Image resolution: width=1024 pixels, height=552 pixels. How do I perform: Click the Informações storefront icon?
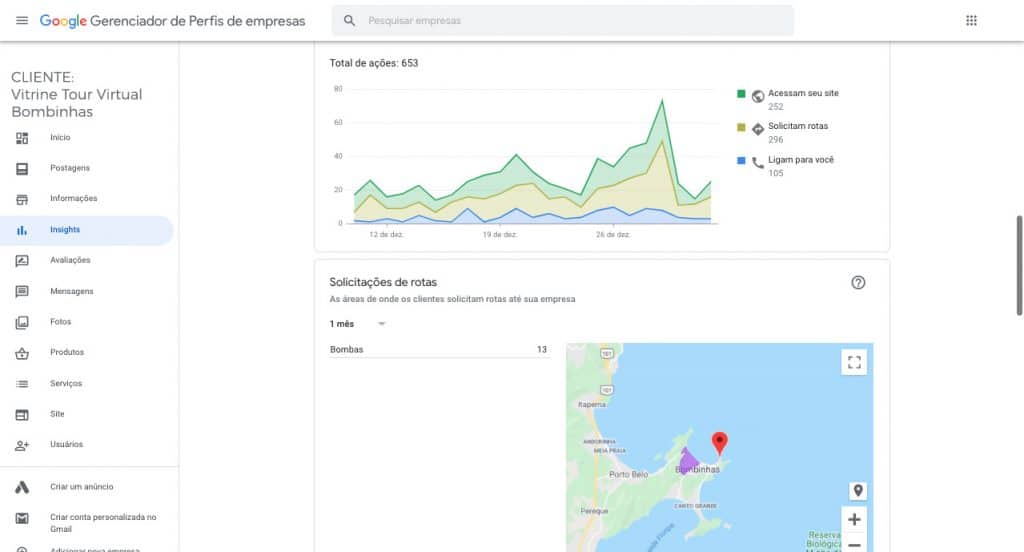click(22, 199)
